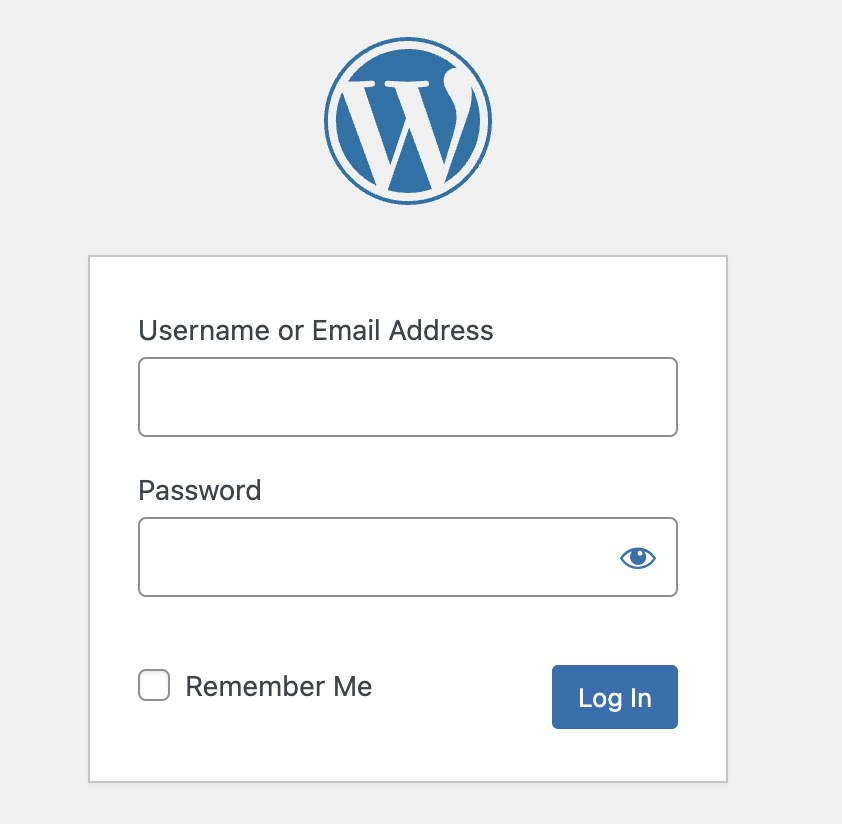The width and height of the screenshot is (842, 824).
Task: Click the blue W emblem above the form
Action: tap(408, 122)
